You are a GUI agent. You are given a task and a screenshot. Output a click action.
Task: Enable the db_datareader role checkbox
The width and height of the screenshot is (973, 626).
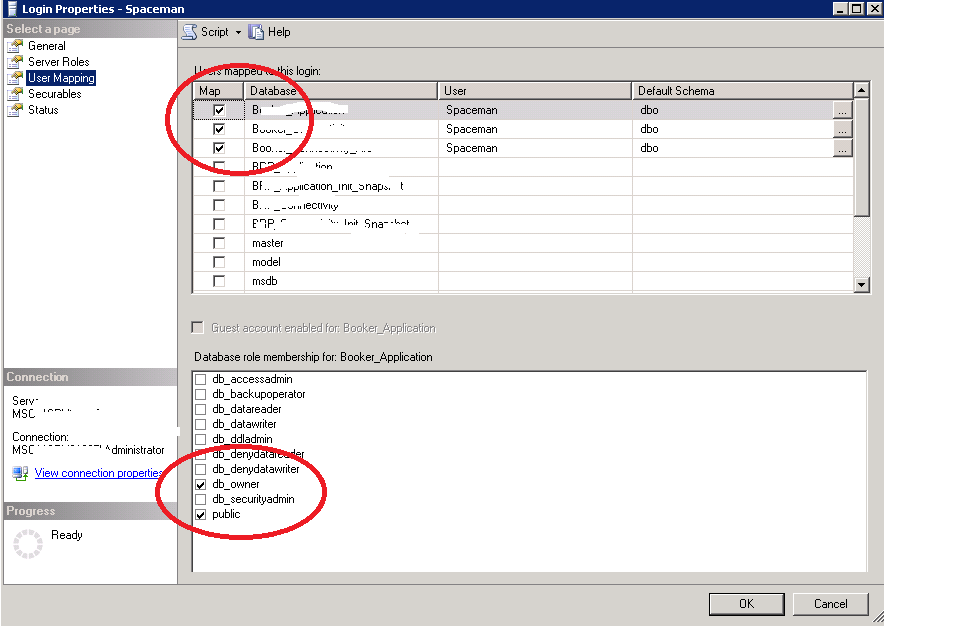[200, 409]
